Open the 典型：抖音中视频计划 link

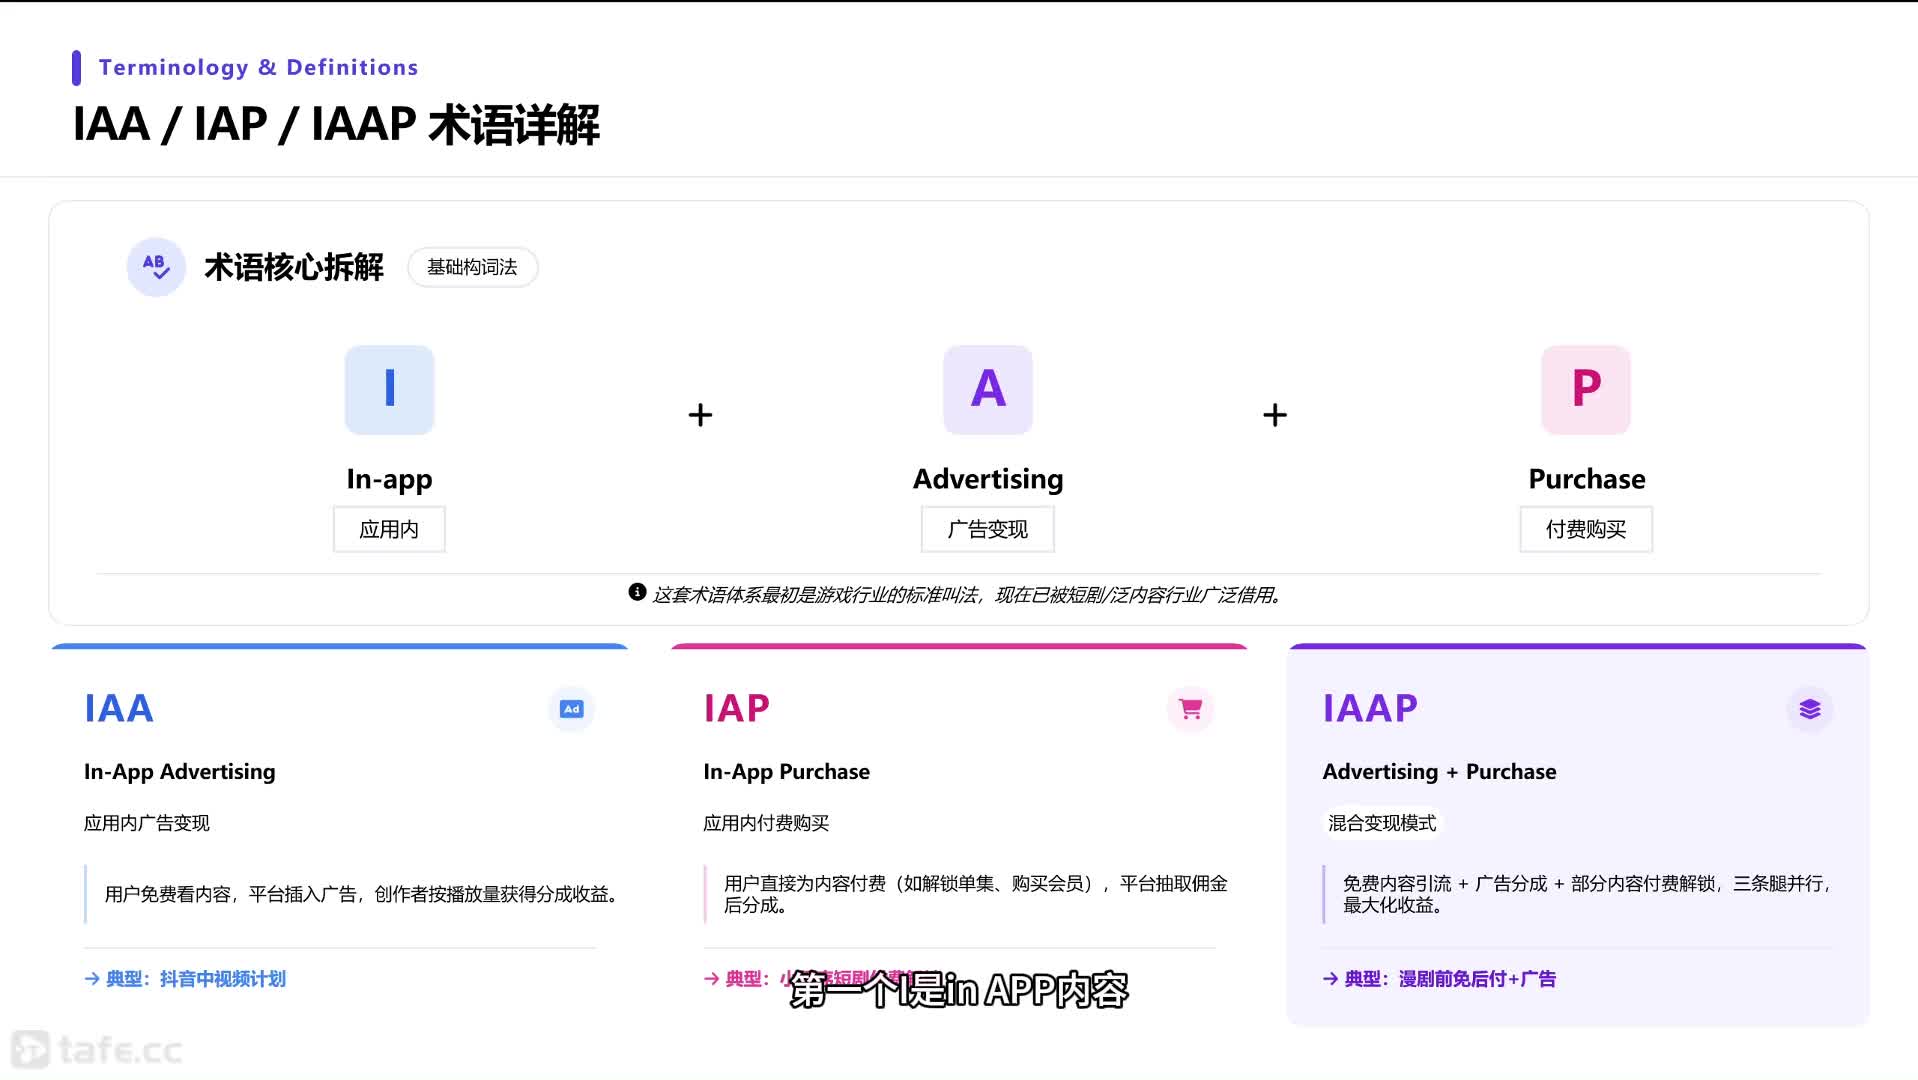pos(186,979)
